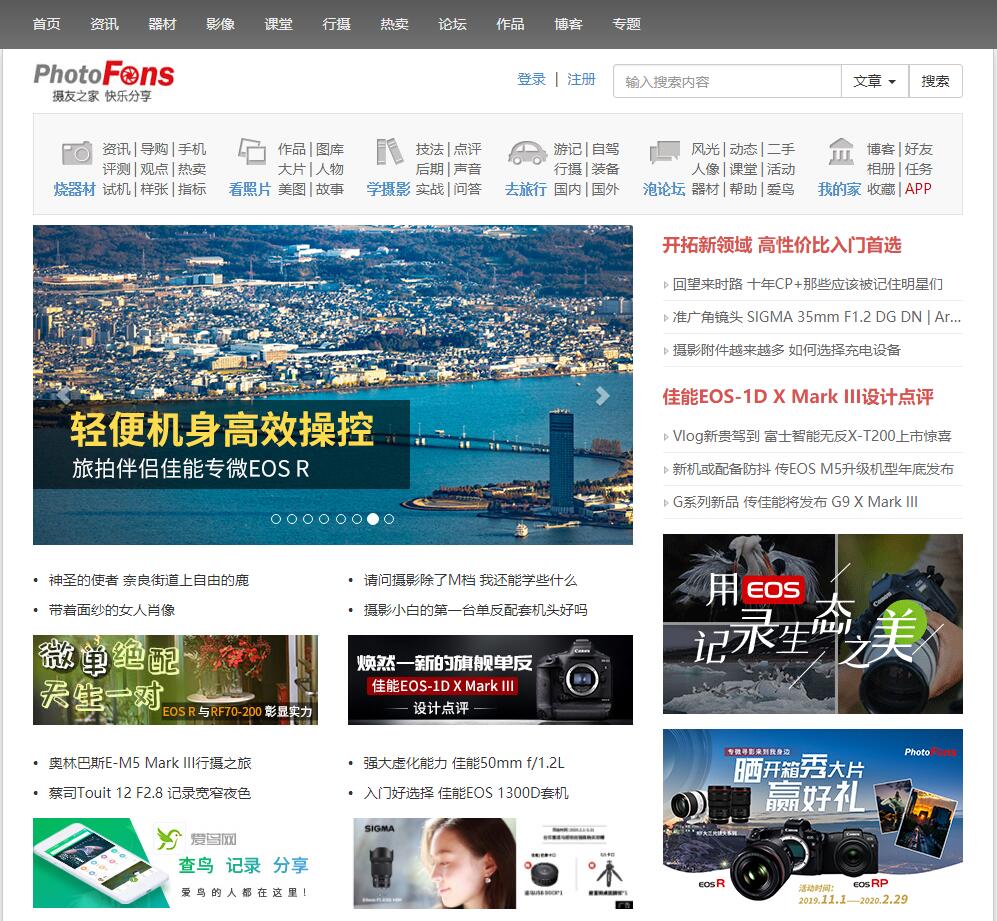Click the 登录 login link
997x921 pixels.
(x=532, y=80)
